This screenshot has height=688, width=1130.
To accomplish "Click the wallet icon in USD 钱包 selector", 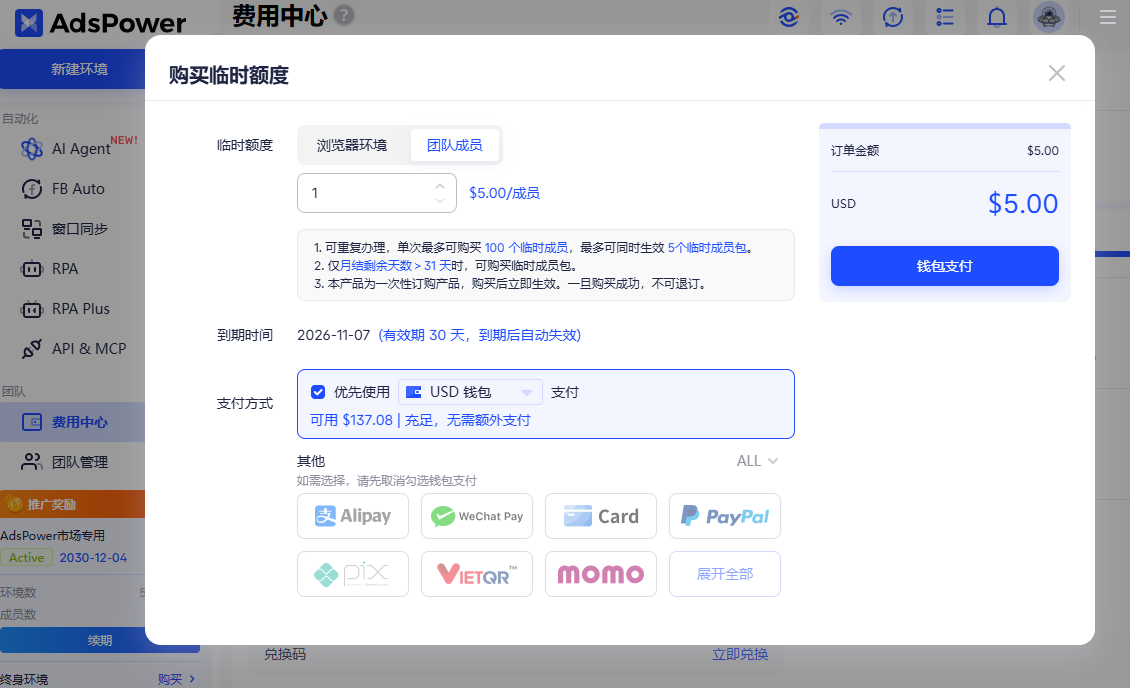I will (414, 392).
